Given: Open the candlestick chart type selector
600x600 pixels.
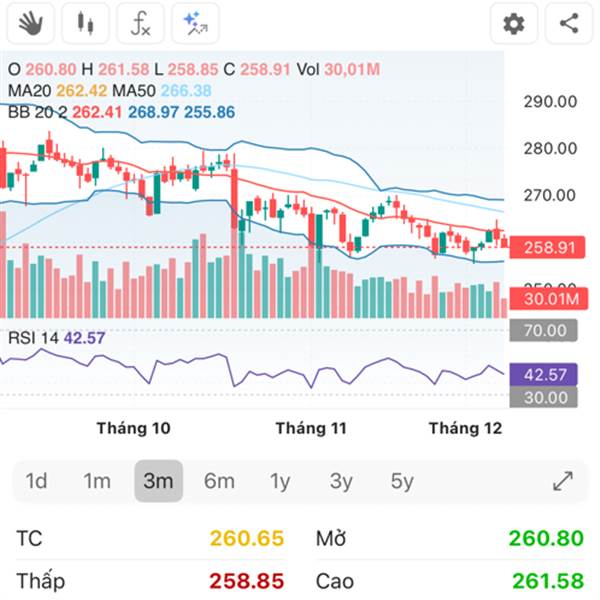Looking at the screenshot, I should click(x=85, y=23).
